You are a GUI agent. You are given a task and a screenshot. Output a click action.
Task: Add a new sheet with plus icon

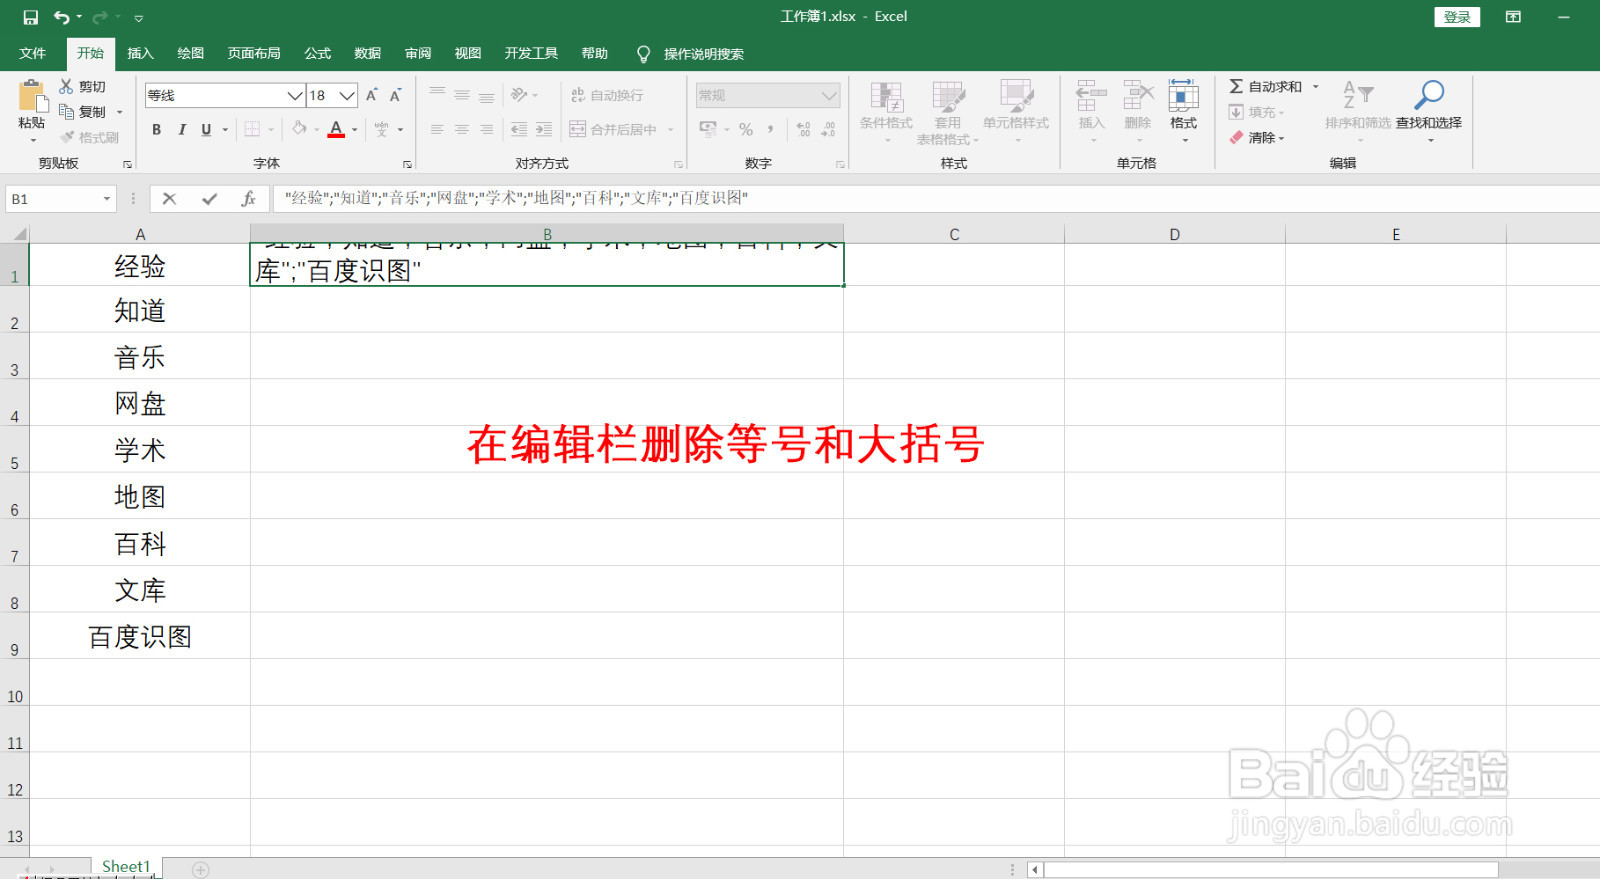pos(201,870)
